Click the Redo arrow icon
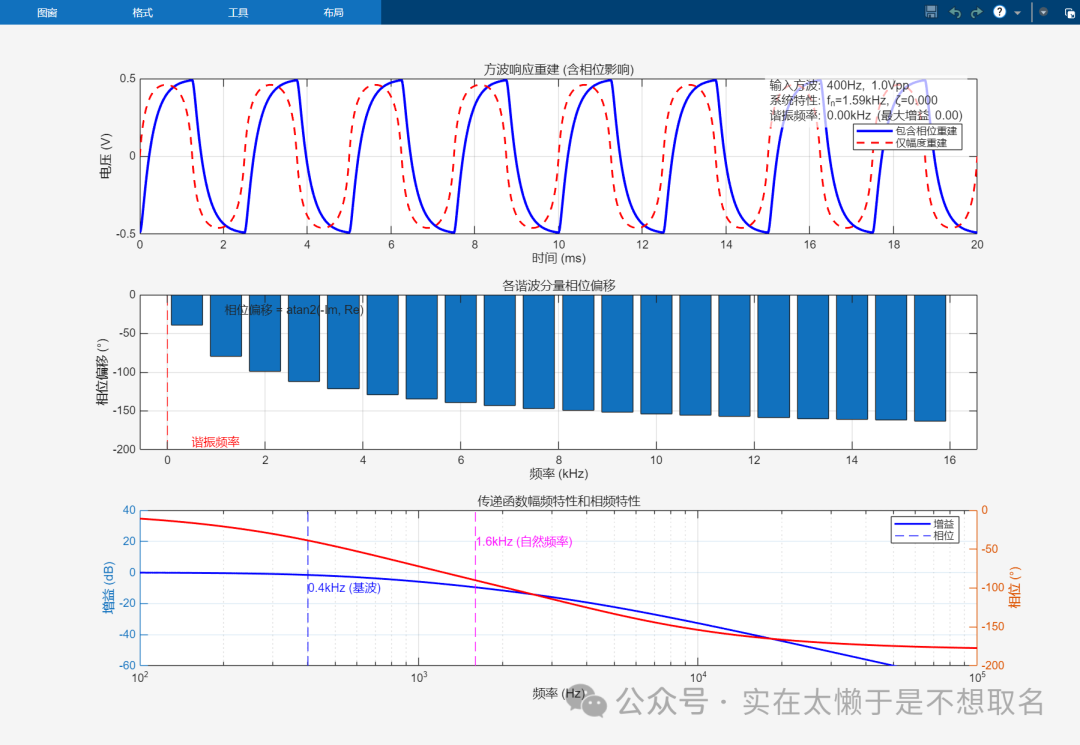Image resolution: width=1080 pixels, height=745 pixels. point(976,12)
